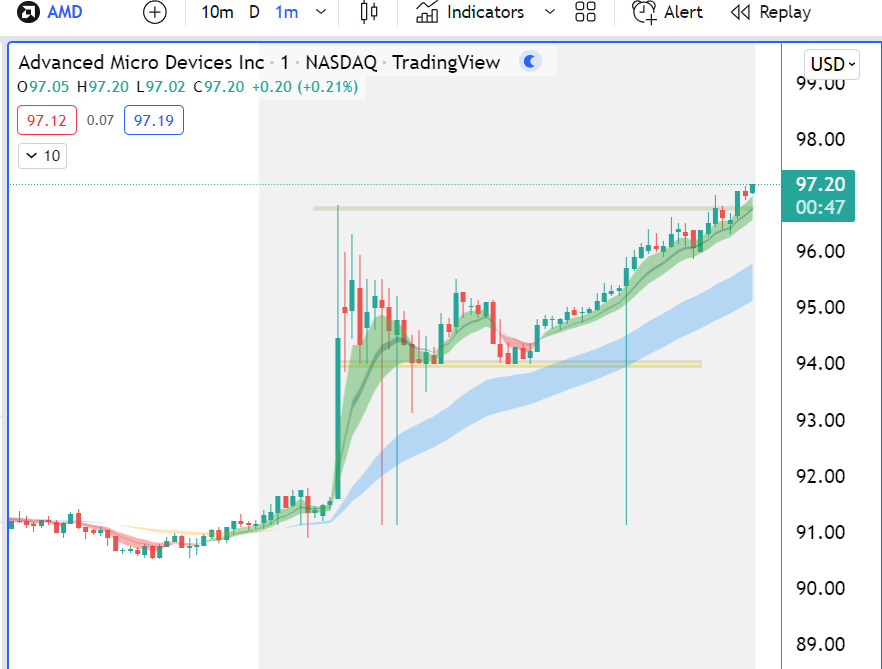Switch to the 10m timeframe
Viewport: 882px width, 669px height.
217,13
